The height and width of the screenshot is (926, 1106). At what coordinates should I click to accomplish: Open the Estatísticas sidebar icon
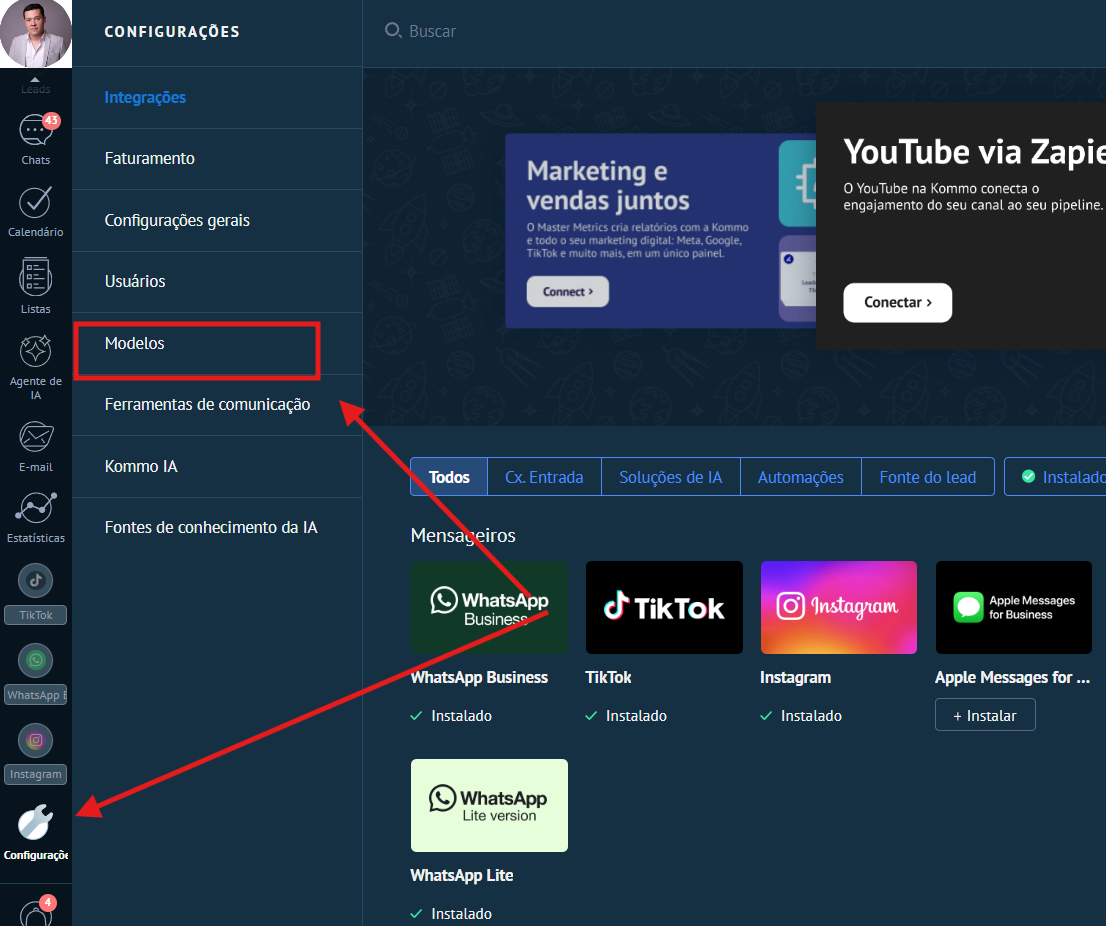tap(35, 517)
